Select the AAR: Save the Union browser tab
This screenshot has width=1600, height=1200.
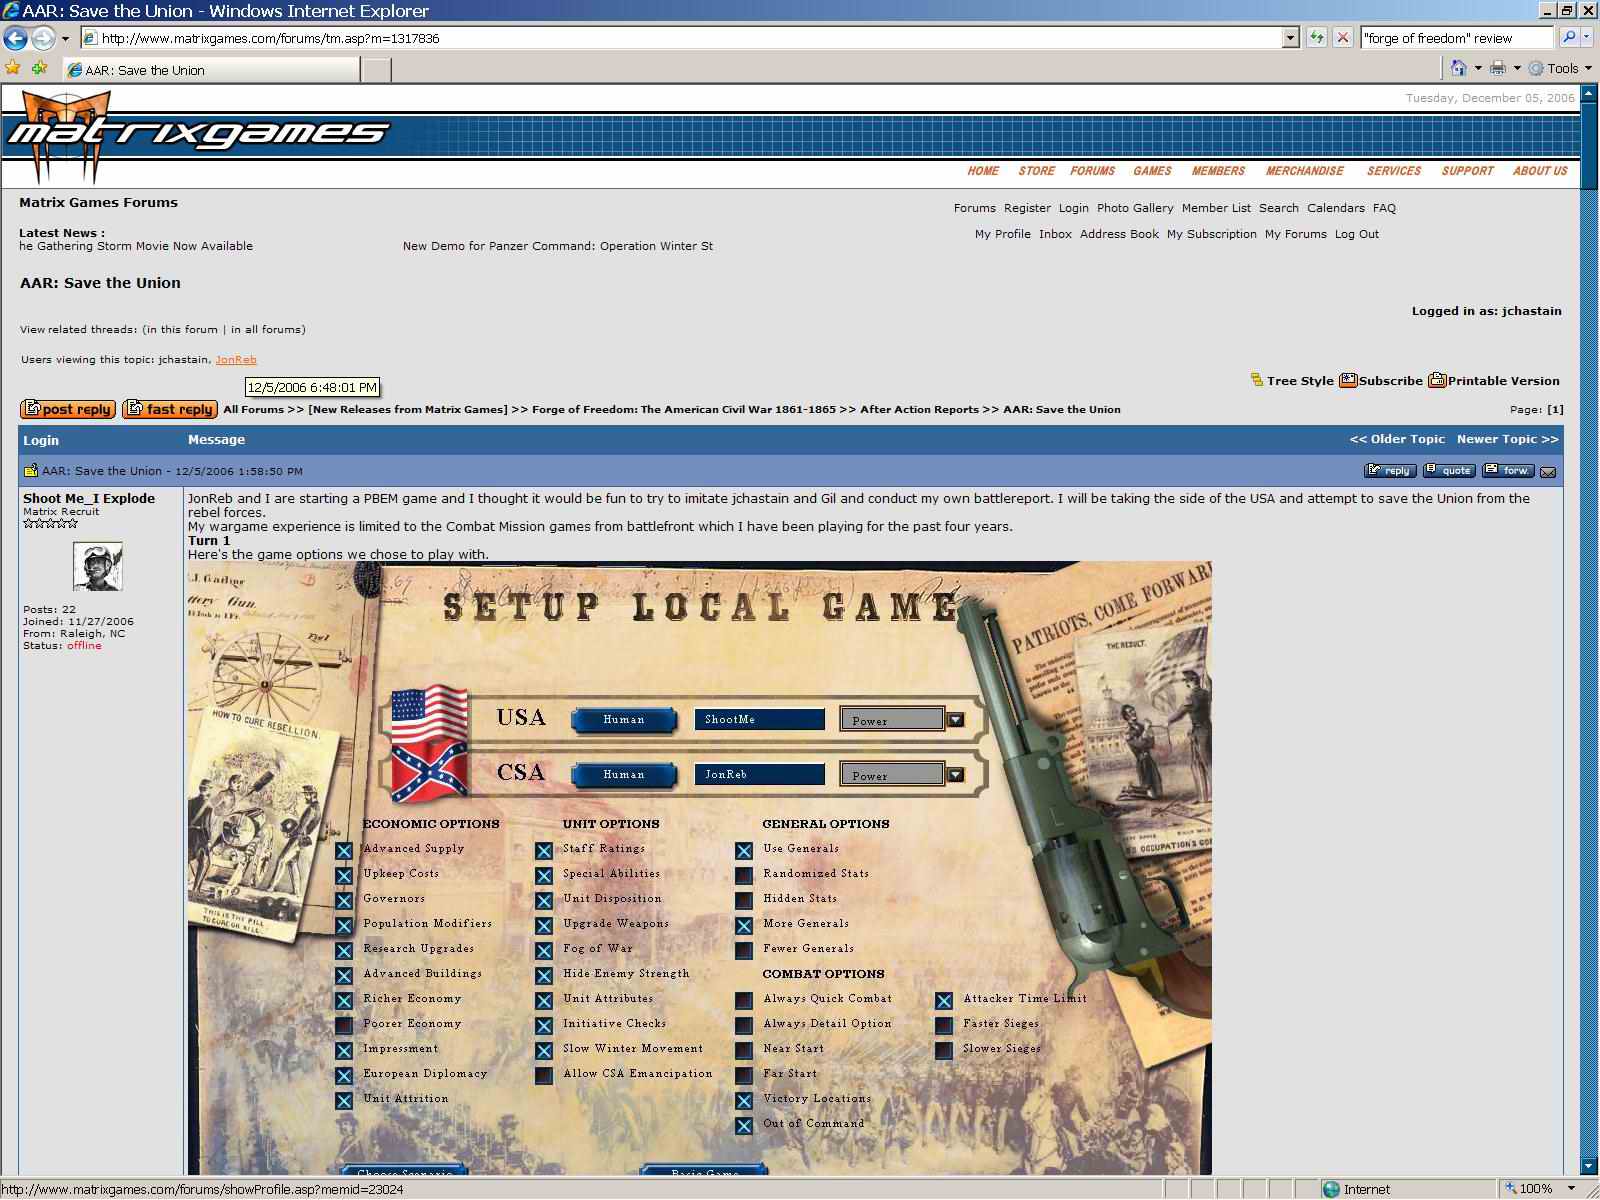click(x=211, y=70)
